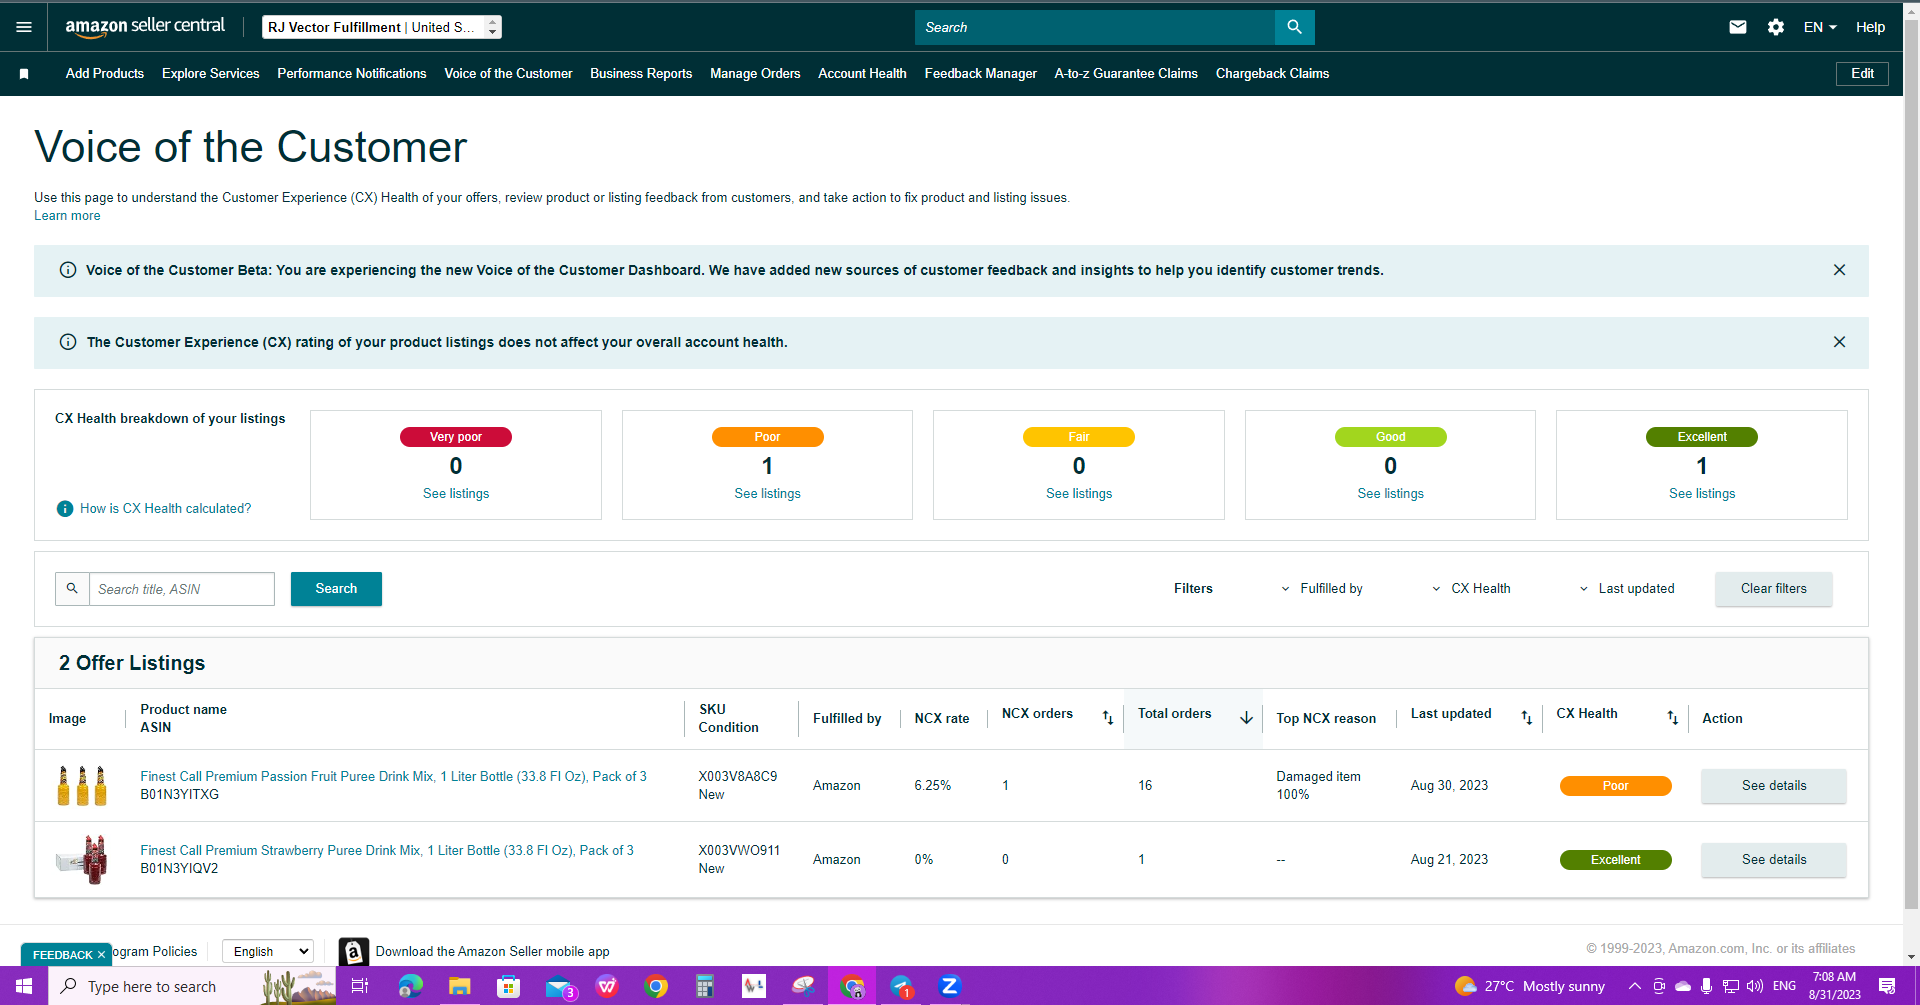Open A-to-z Guarantee Claims
This screenshot has height=1005, width=1920.
pyautogui.click(x=1126, y=74)
